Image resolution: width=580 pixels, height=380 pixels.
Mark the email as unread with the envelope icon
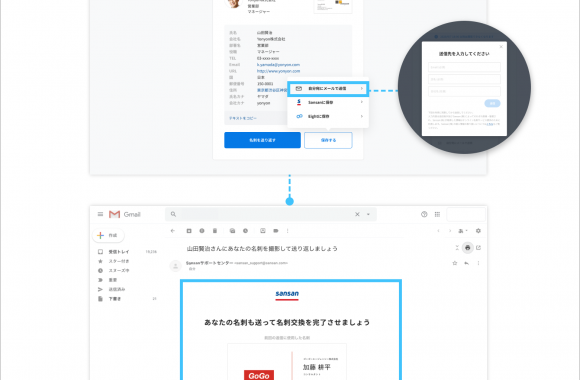pyautogui.click(x=232, y=231)
